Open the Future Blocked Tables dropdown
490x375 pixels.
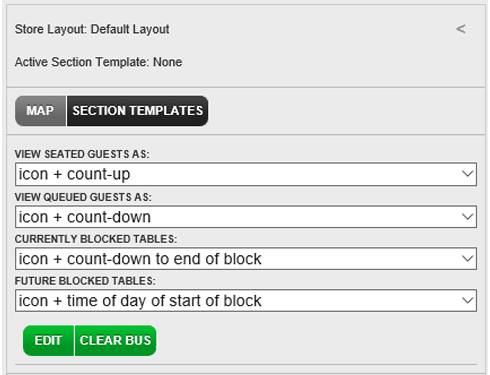coord(246,301)
